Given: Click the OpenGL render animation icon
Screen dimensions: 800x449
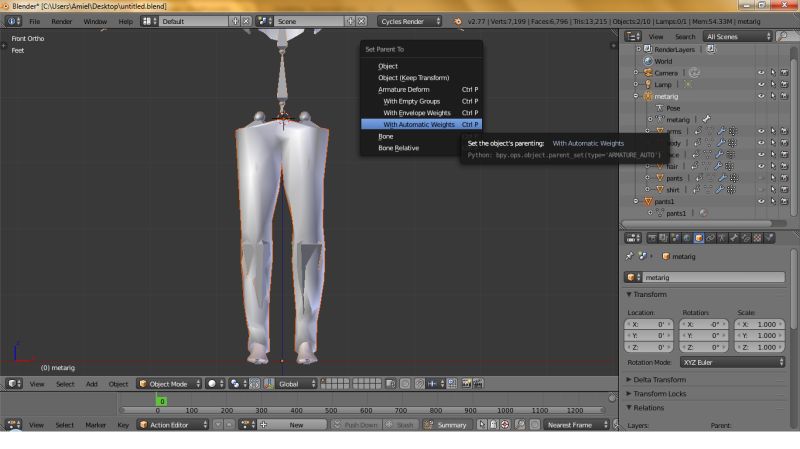Looking at the screenshot, I should [x=478, y=384].
